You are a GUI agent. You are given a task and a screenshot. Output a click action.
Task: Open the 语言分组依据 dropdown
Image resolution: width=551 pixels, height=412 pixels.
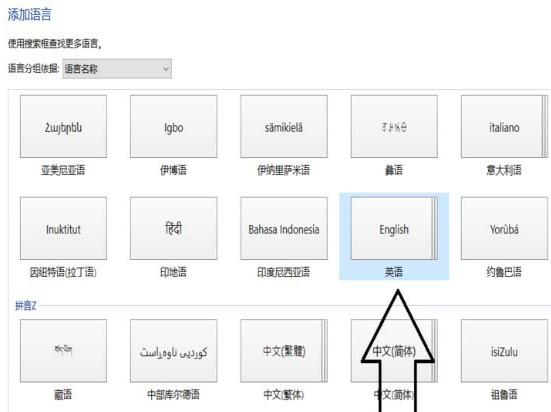pos(117,69)
